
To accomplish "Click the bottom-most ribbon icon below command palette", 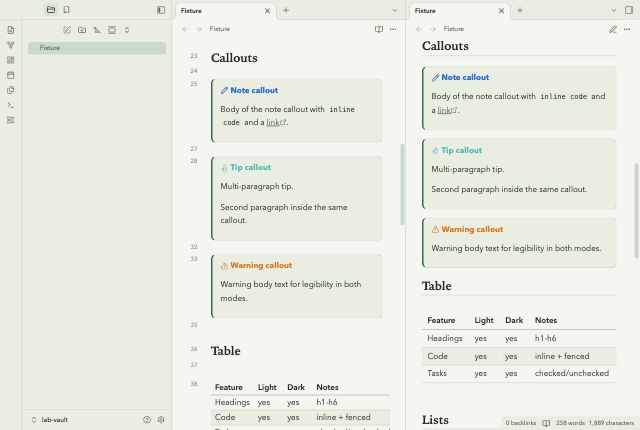I will pos(11,120).
